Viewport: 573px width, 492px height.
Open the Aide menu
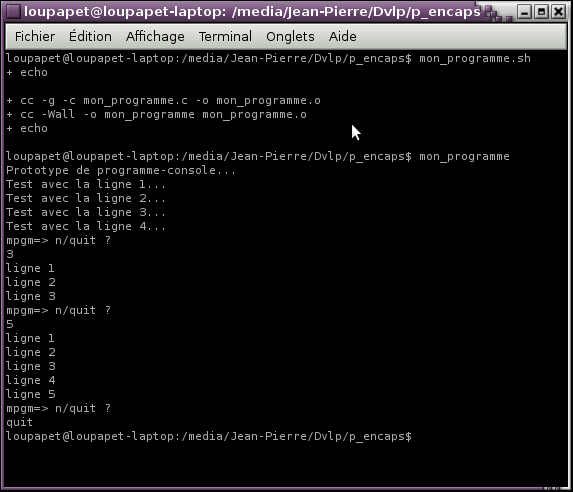342,37
